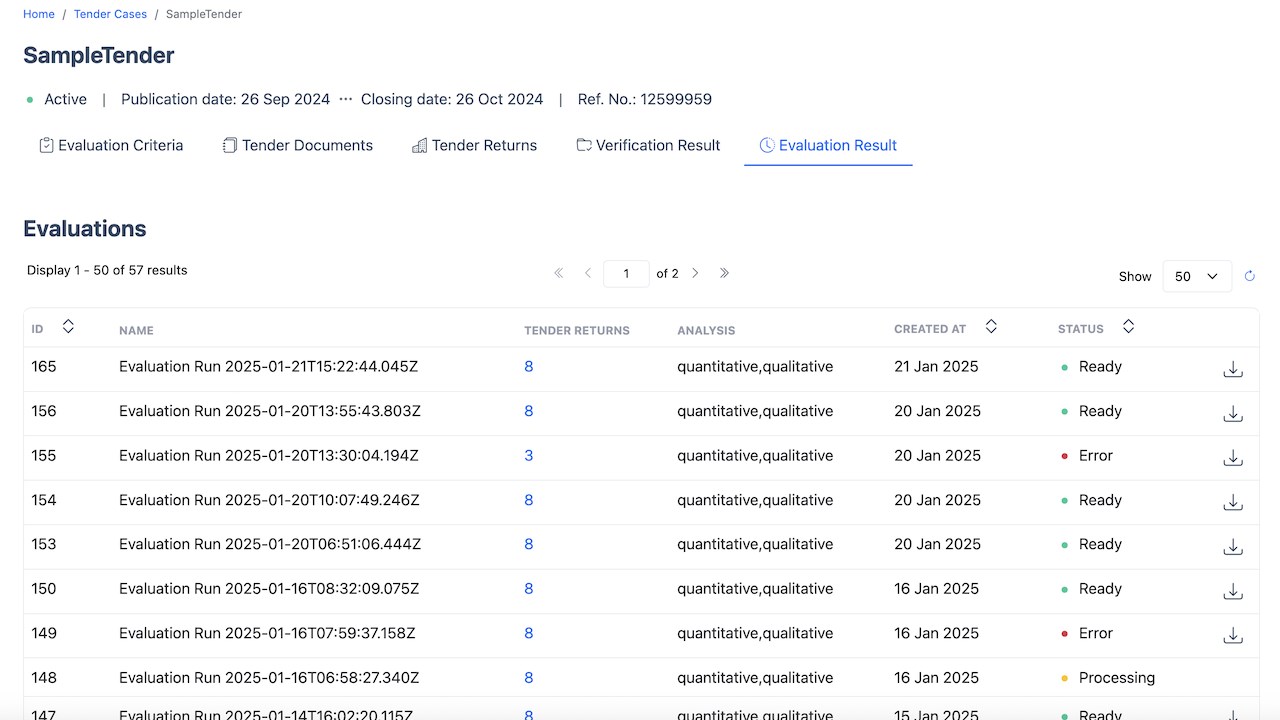This screenshot has width=1280, height=720.
Task: Go to the next results page
Action: [695, 273]
